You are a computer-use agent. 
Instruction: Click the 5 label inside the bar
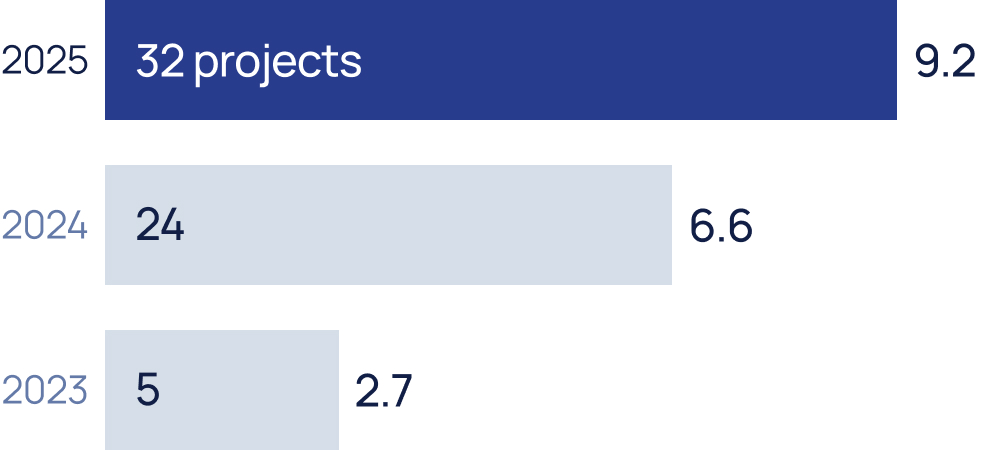(147, 390)
